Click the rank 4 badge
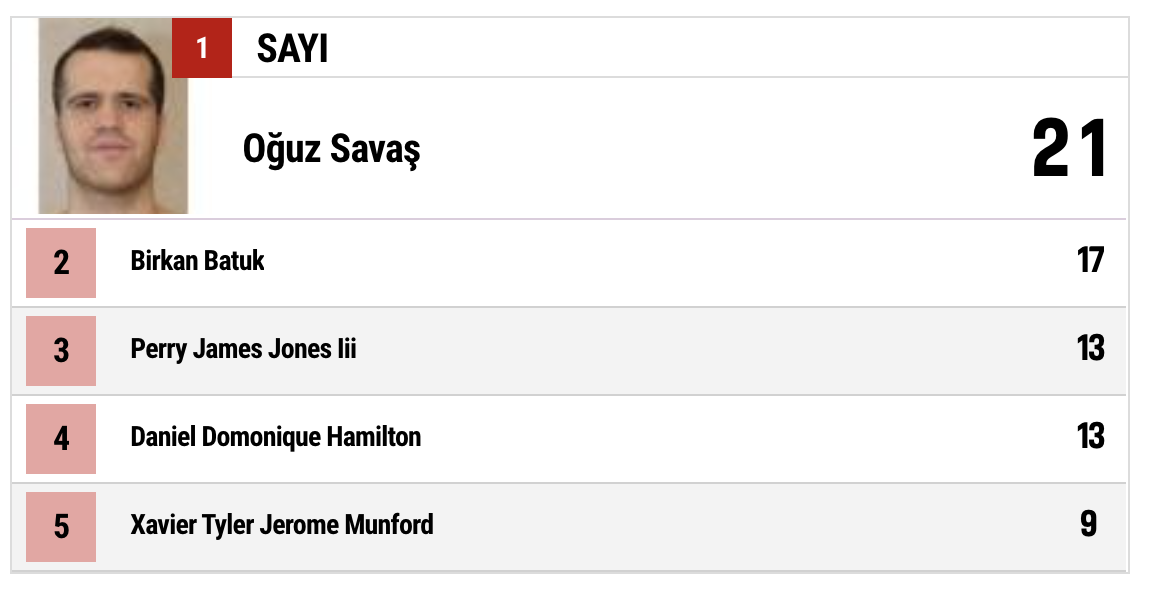The height and width of the screenshot is (596, 1156). (61, 439)
